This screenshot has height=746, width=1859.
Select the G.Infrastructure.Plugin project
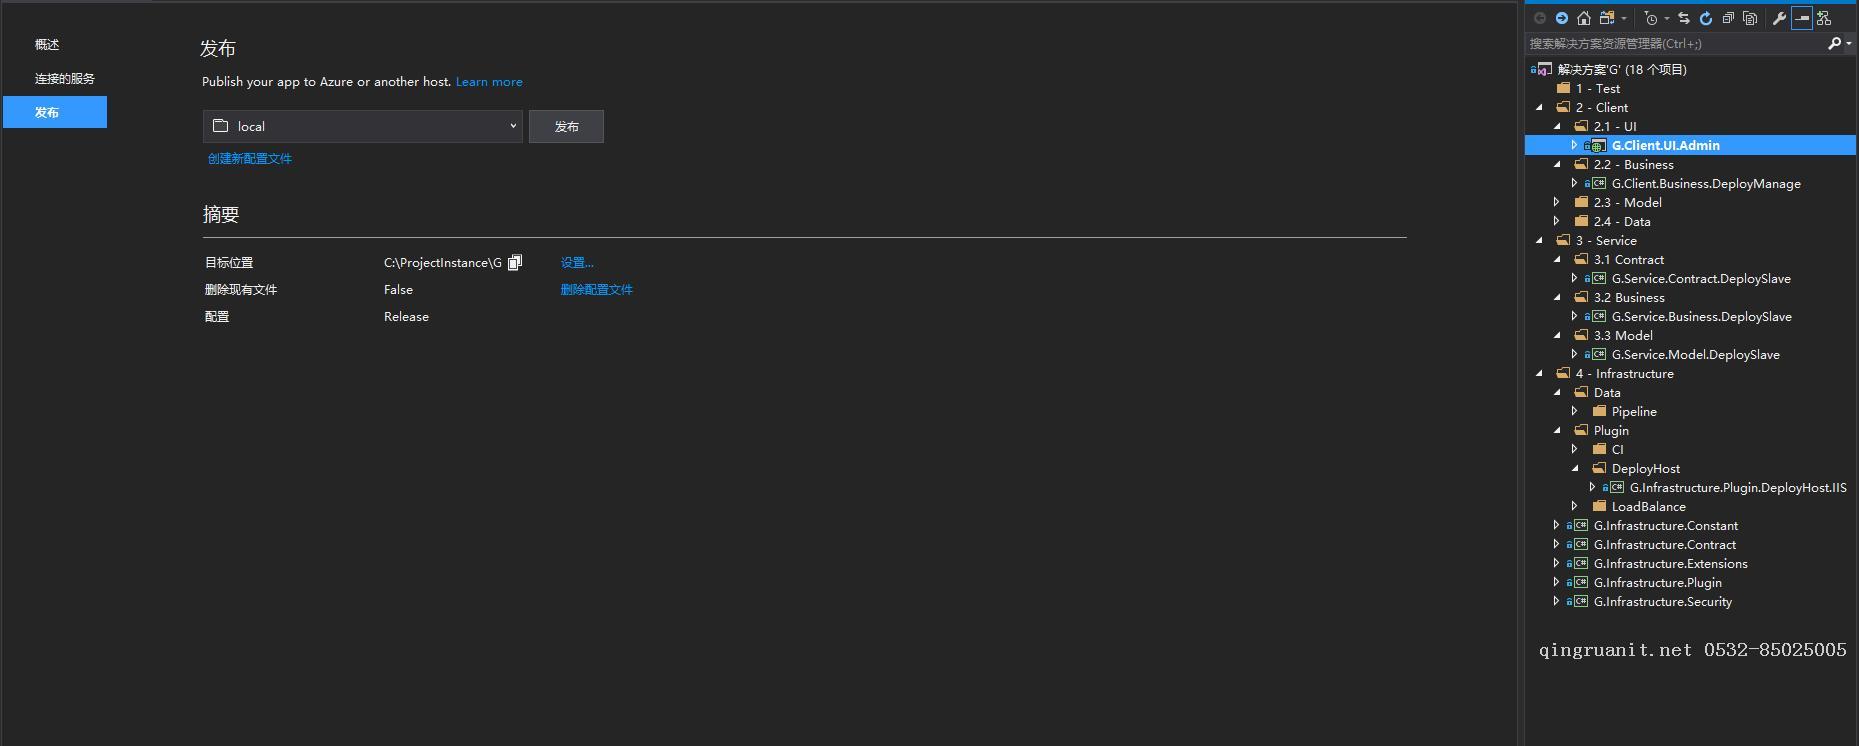point(1658,583)
